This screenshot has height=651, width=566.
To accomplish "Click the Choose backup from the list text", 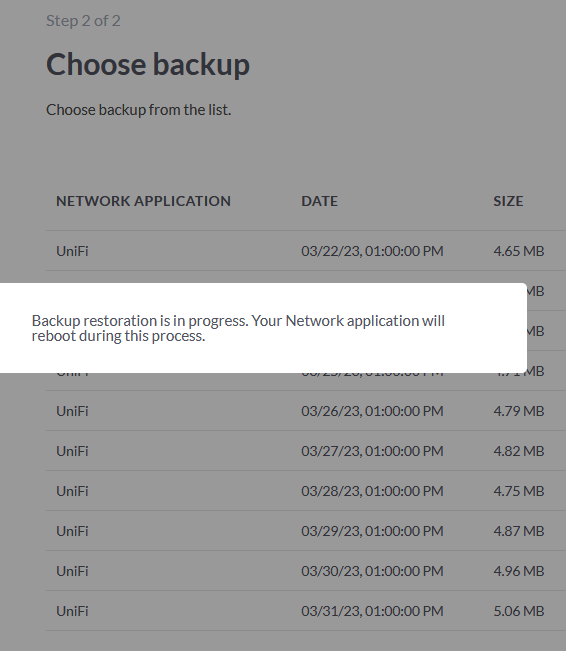I will point(138,110).
